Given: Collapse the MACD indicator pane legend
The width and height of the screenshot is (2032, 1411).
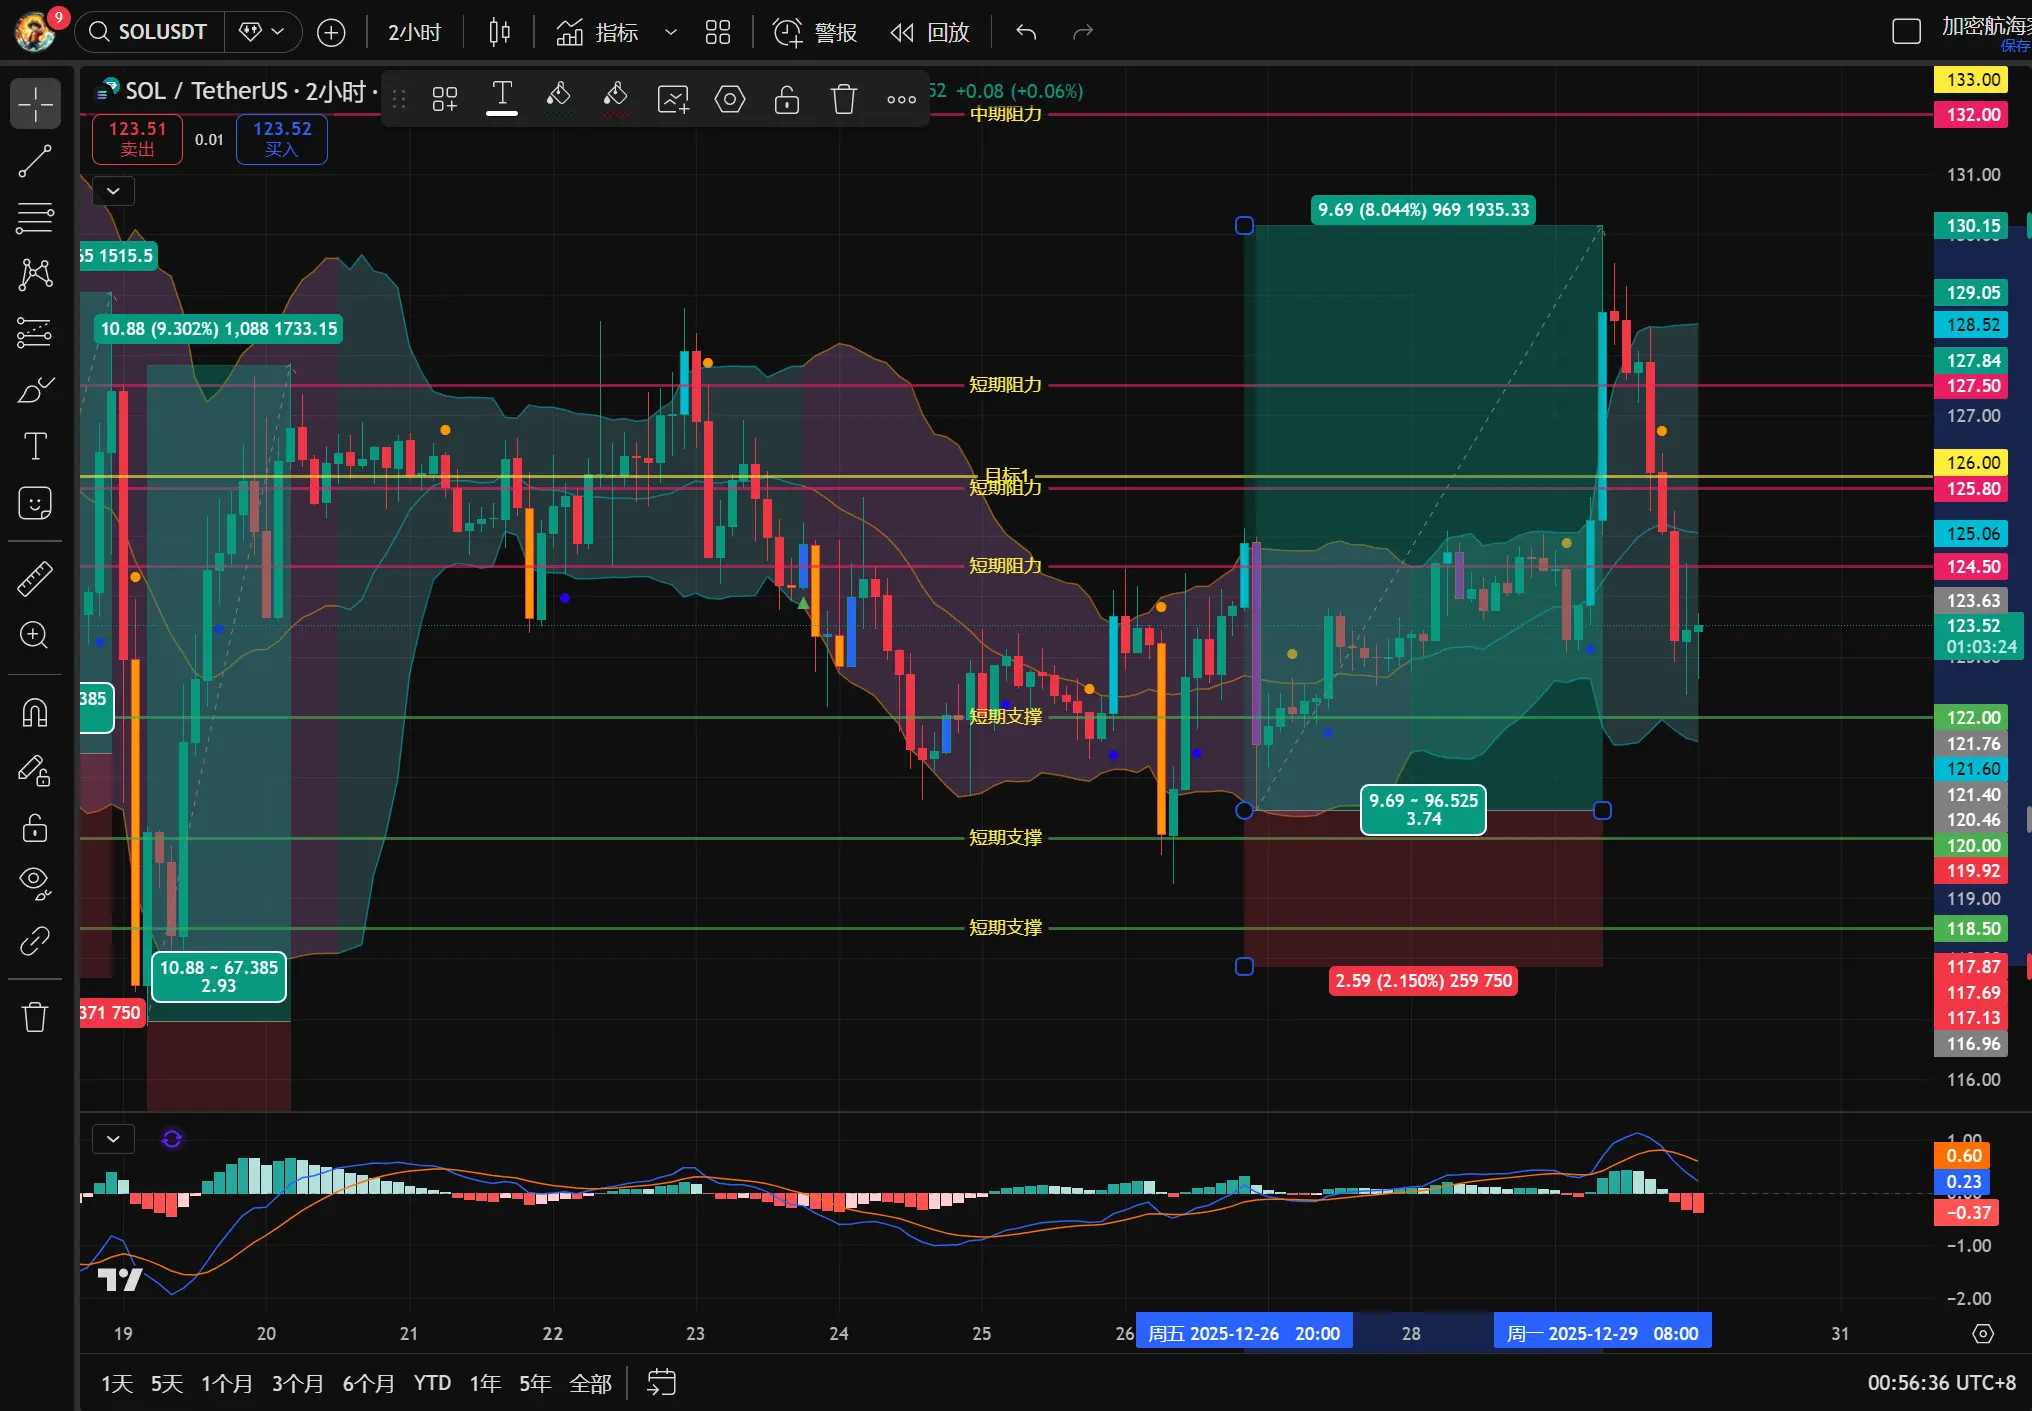Looking at the screenshot, I should click(x=113, y=1139).
